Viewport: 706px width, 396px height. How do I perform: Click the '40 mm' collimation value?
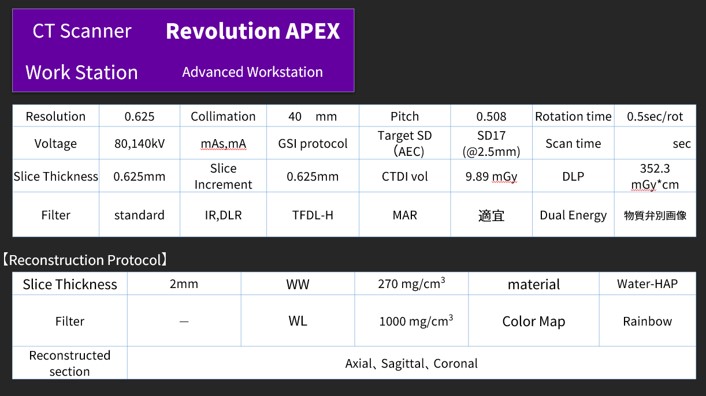(312, 116)
